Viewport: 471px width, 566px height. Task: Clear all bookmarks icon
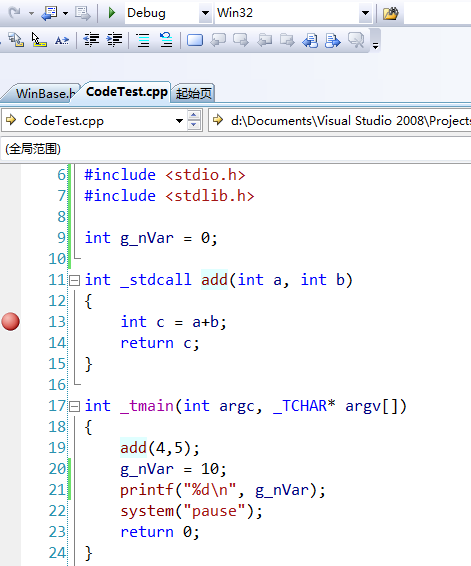click(x=356, y=40)
